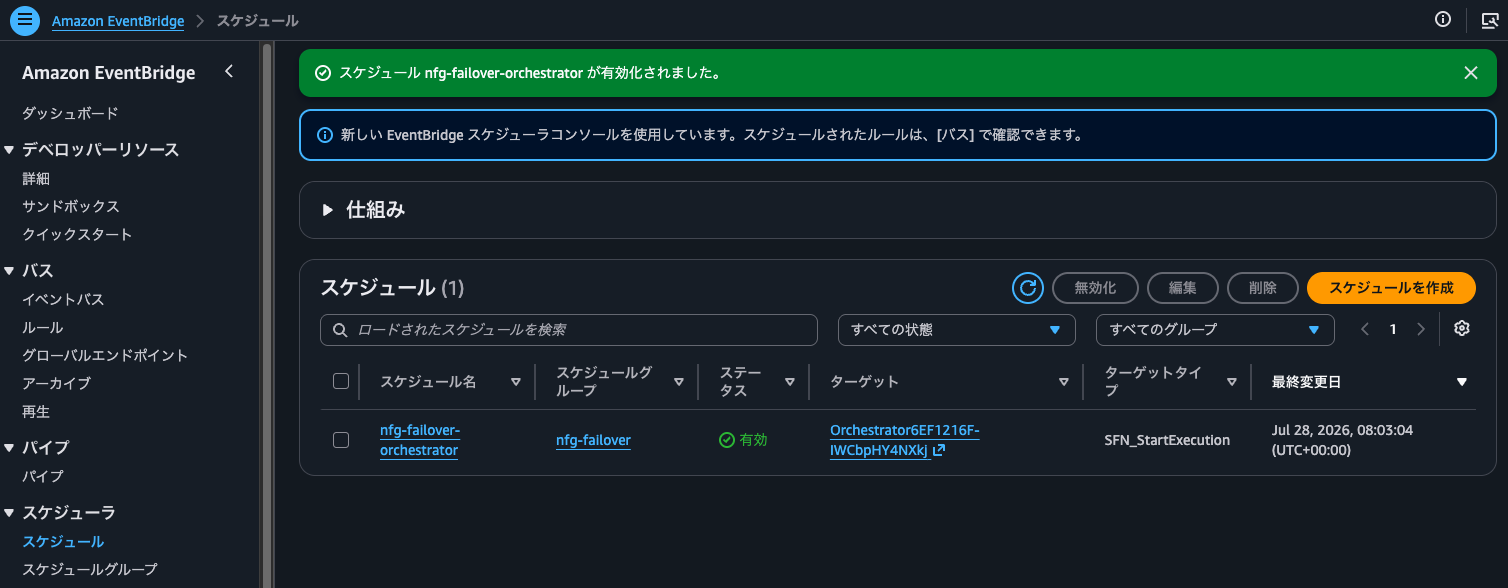
Task: Collapse the デベロッパーリソース sidebar section
Action: pyautogui.click(x=10, y=150)
